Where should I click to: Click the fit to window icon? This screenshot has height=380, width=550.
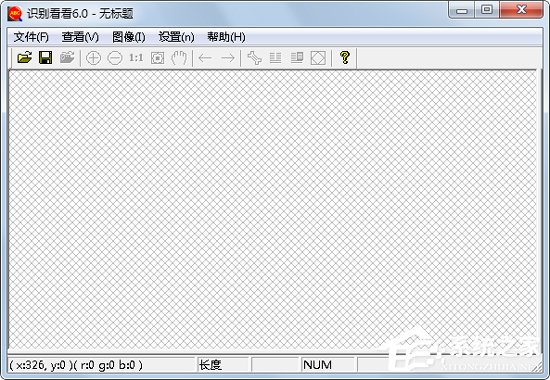click(157, 58)
